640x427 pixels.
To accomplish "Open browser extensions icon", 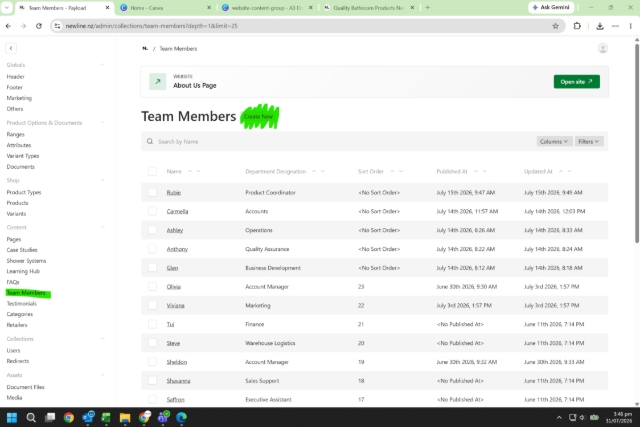I will 577,26.
